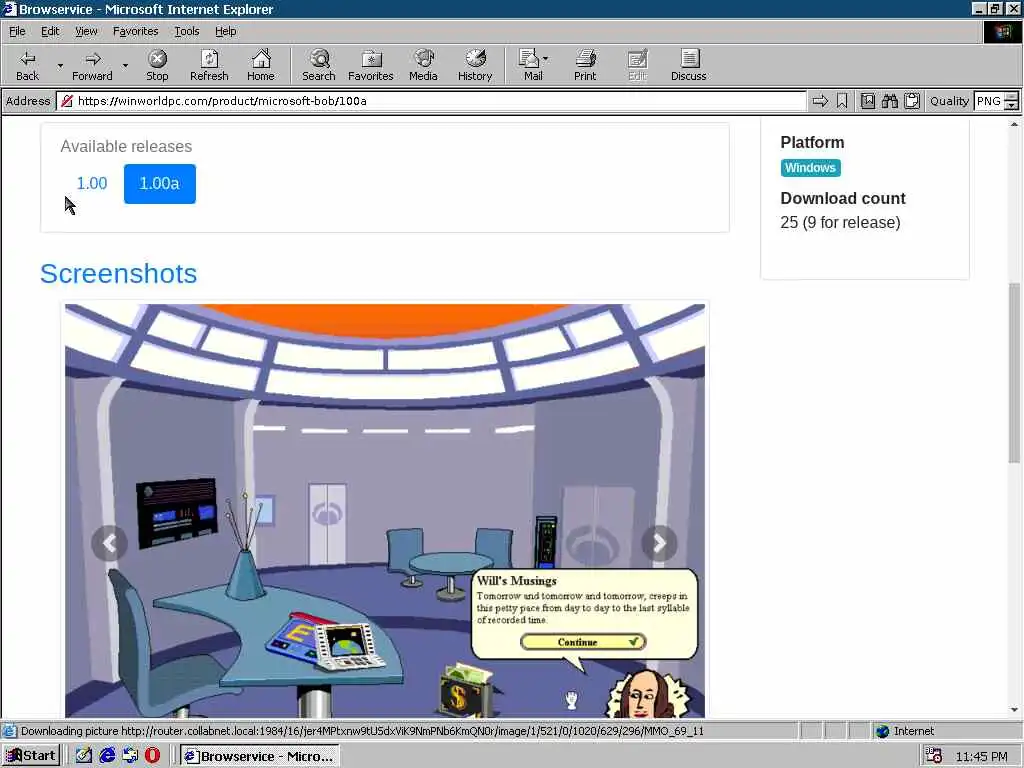Click inside the address URL field

431,101
